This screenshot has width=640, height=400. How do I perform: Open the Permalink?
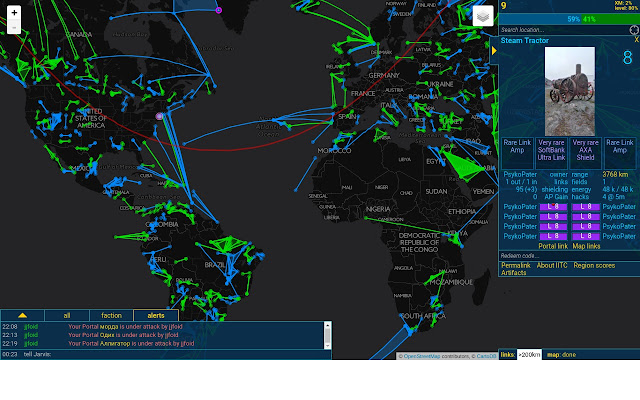[x=516, y=265]
